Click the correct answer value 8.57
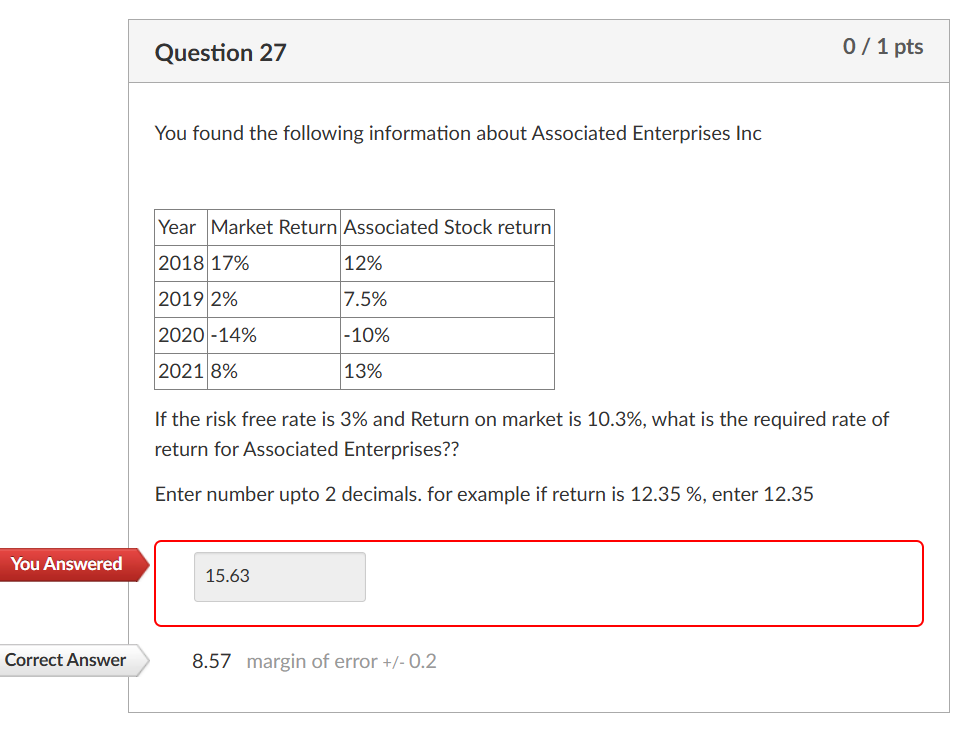The width and height of the screenshot is (971, 736). tap(209, 661)
